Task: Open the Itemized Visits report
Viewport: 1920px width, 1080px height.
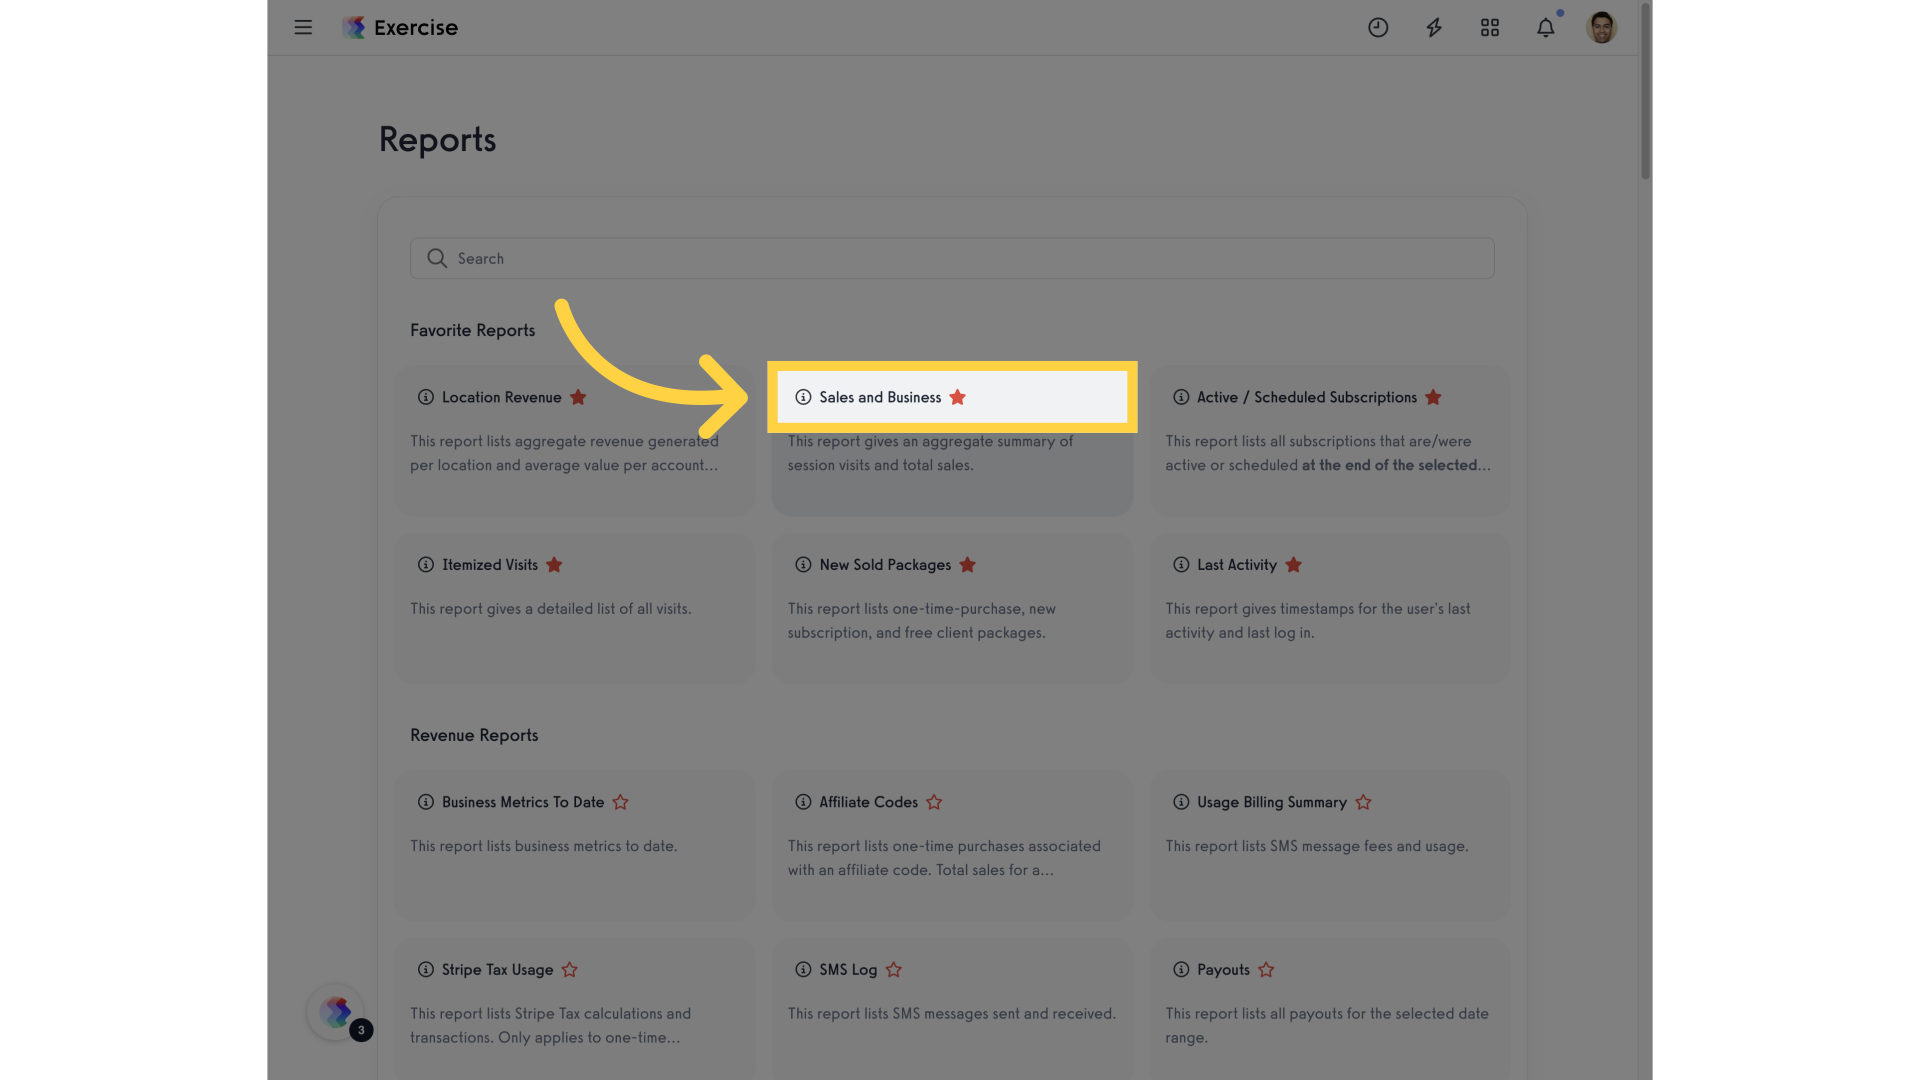Action: point(490,565)
